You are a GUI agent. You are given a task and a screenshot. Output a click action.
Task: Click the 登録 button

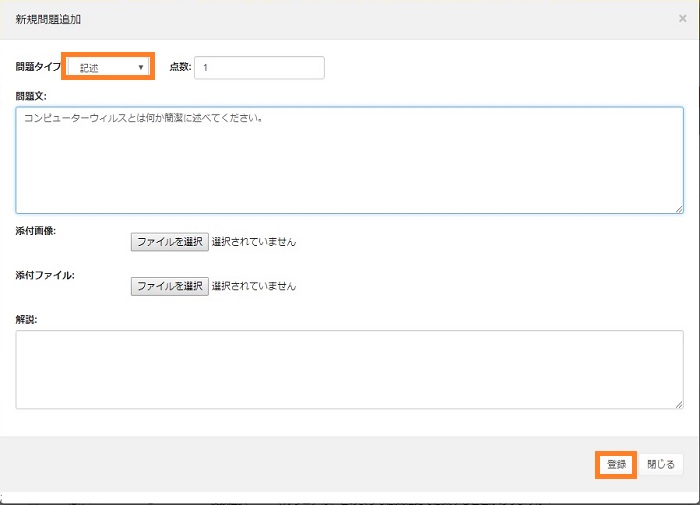coord(616,464)
